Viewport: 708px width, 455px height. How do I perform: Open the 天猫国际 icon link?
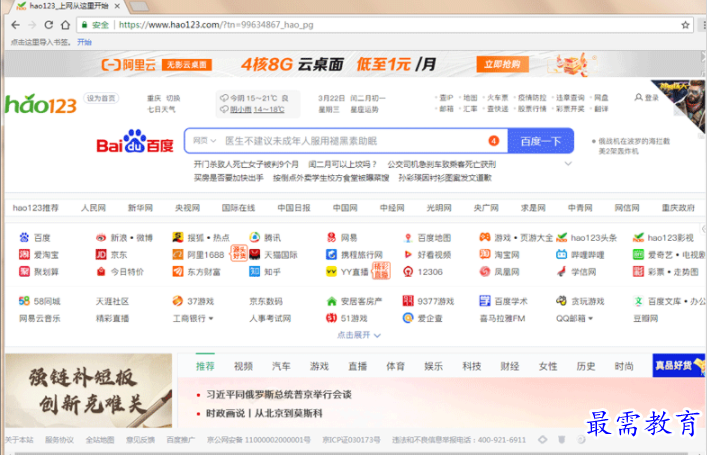pyautogui.click(x=255, y=255)
